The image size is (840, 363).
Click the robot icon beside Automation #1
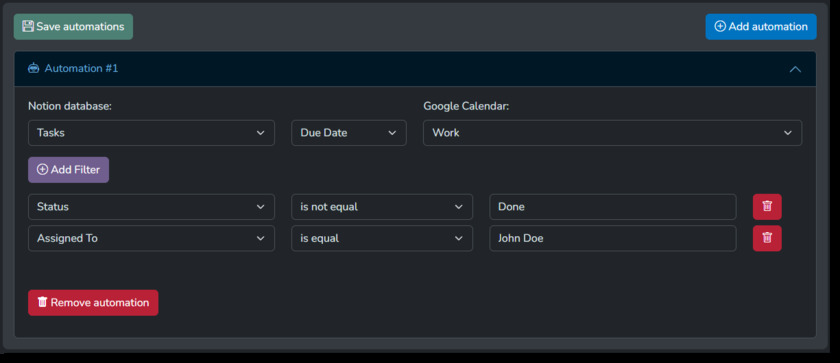34,69
